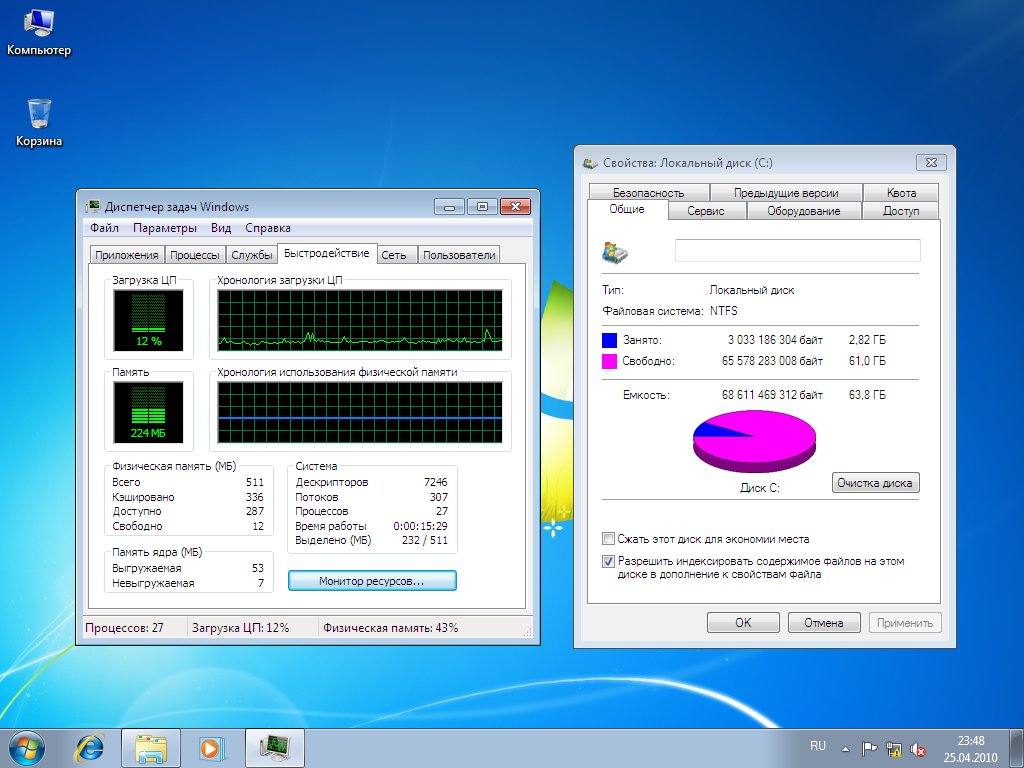Click the Монитор ресурсов button
Viewport: 1024px width, 768px height.
372,581
